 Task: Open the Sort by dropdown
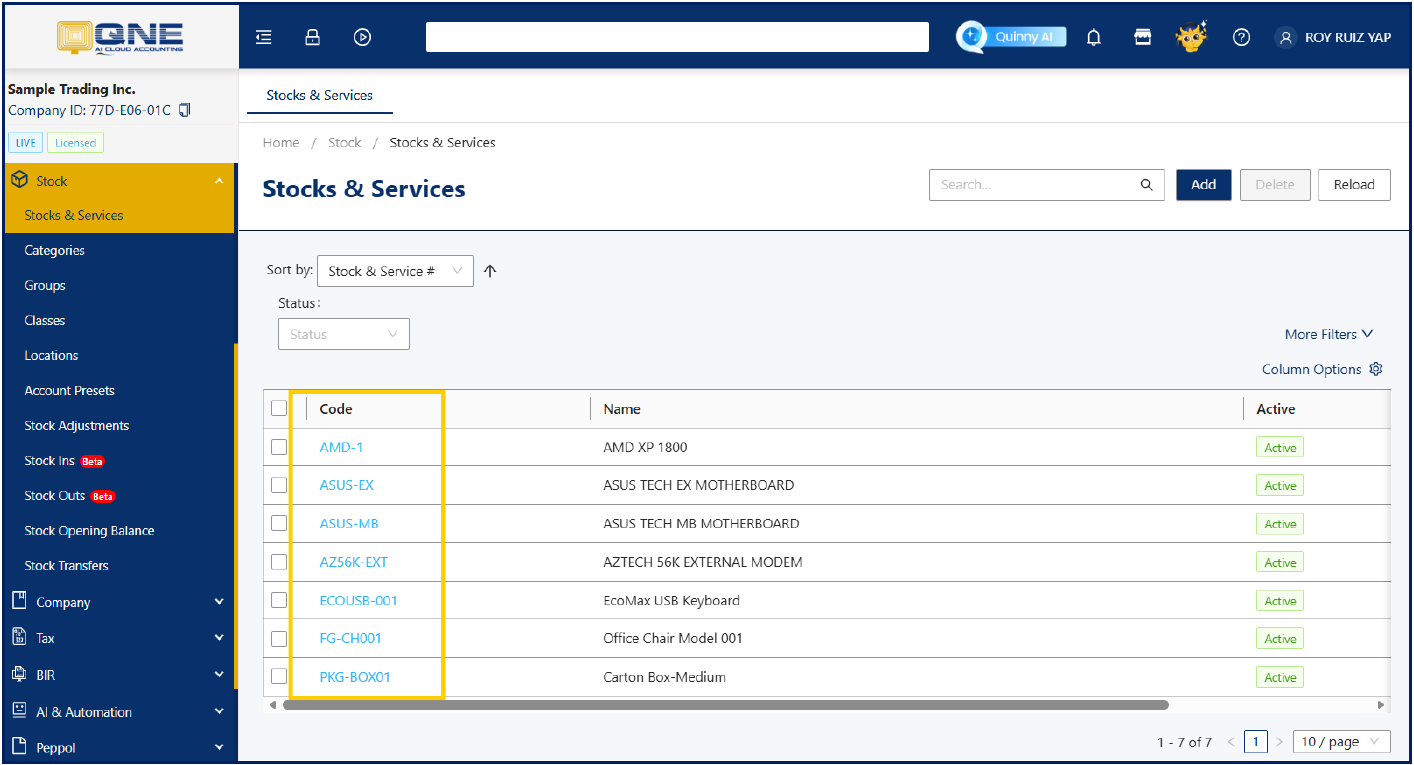click(395, 271)
